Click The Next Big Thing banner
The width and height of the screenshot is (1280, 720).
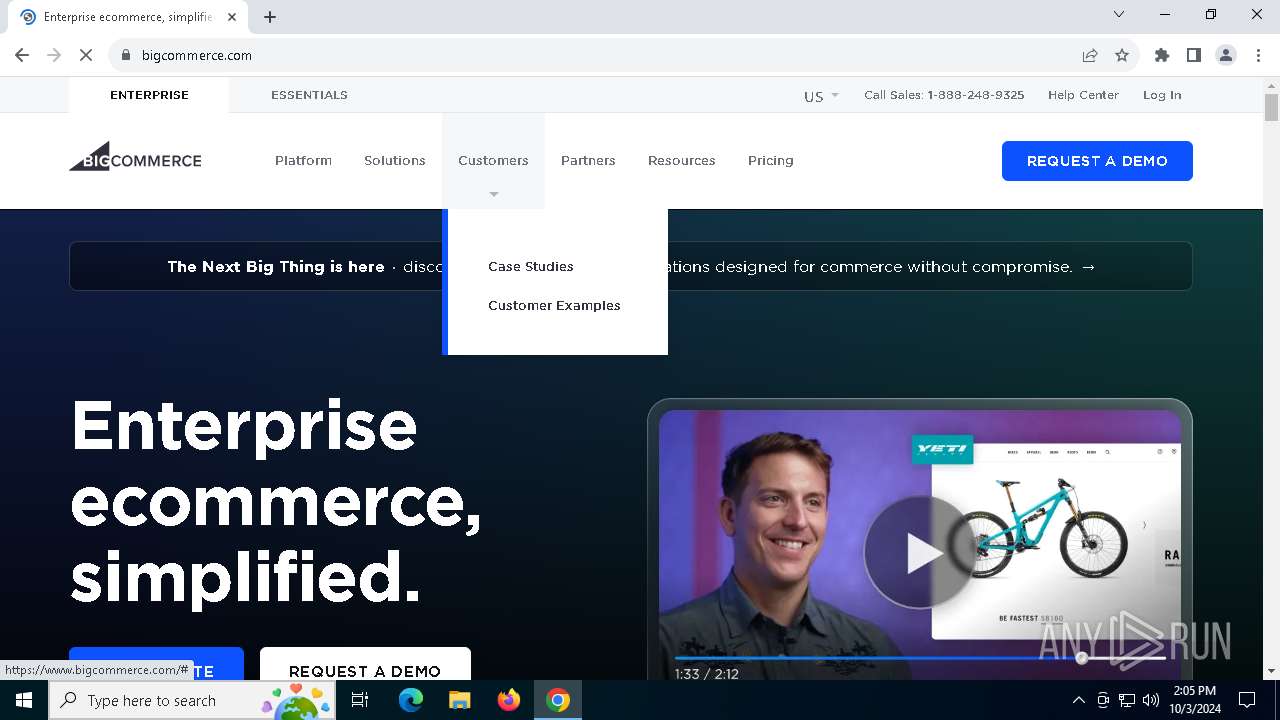click(x=631, y=266)
